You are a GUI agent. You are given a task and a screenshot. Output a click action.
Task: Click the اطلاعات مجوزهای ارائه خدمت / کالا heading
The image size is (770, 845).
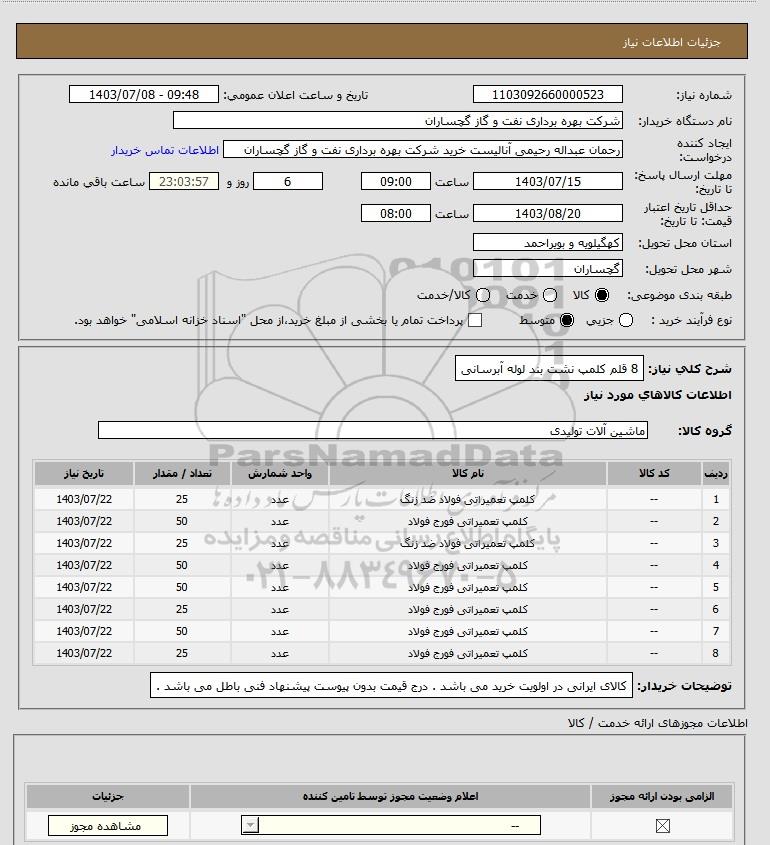click(x=657, y=723)
